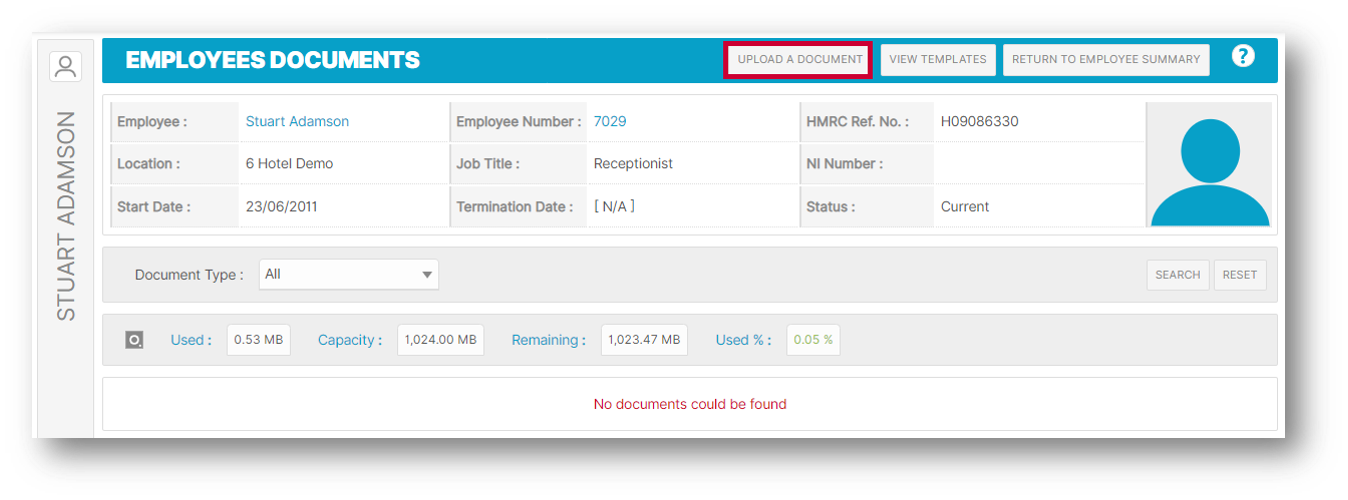Click the storage disk icon beside Used

[x=134, y=340]
